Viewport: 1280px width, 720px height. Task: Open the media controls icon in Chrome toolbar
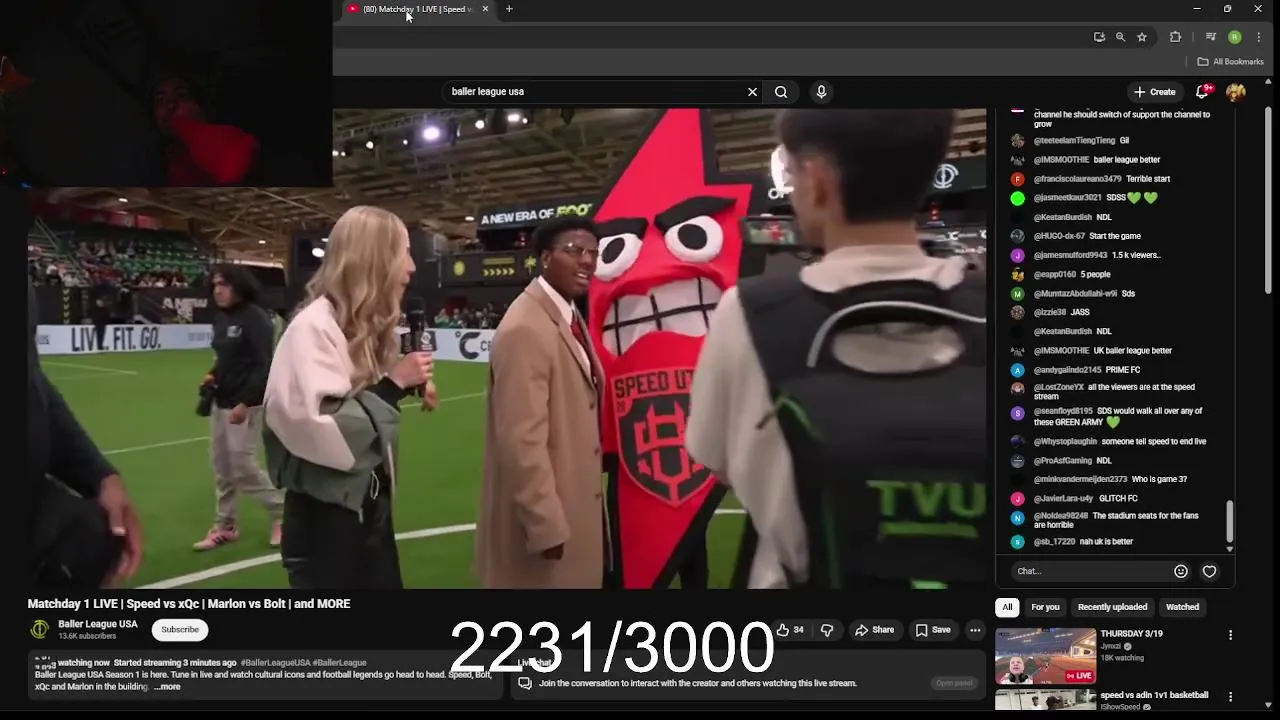[1210, 37]
